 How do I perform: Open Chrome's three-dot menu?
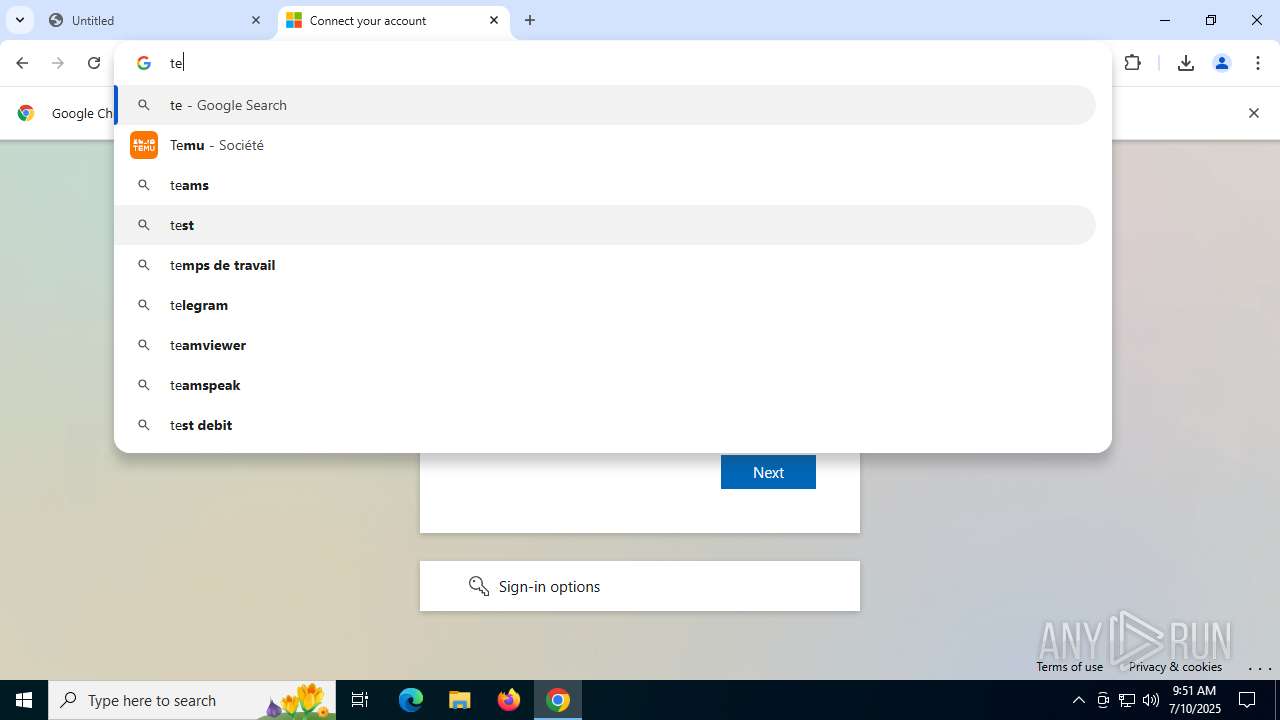pyautogui.click(x=1258, y=63)
